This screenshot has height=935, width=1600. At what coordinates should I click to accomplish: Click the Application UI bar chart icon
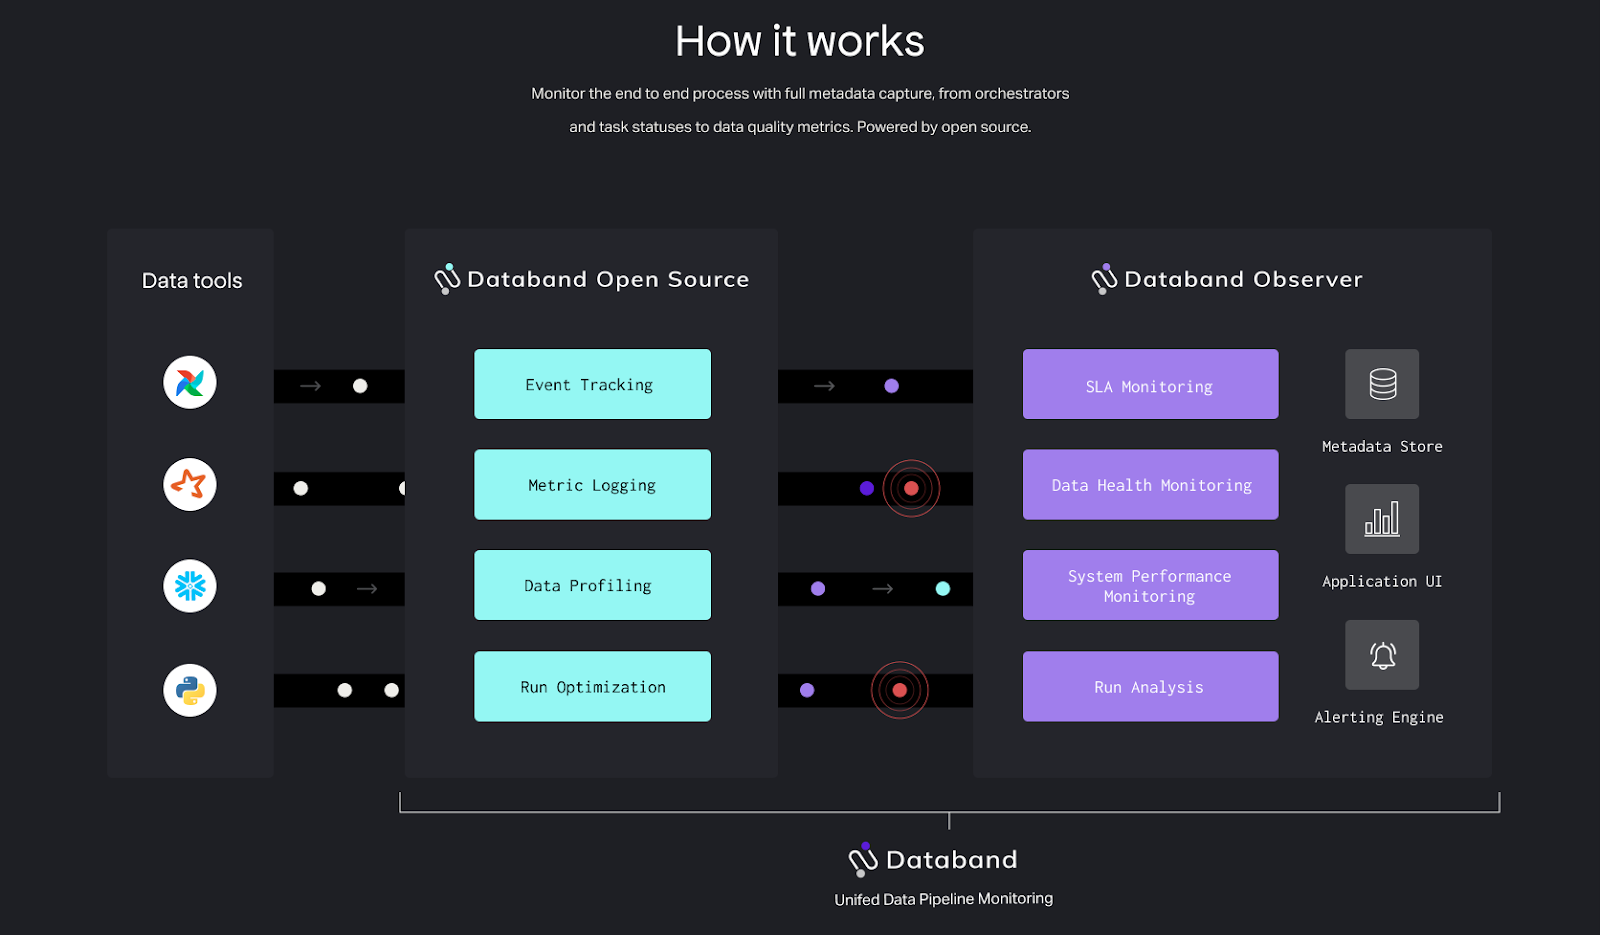pyautogui.click(x=1382, y=519)
